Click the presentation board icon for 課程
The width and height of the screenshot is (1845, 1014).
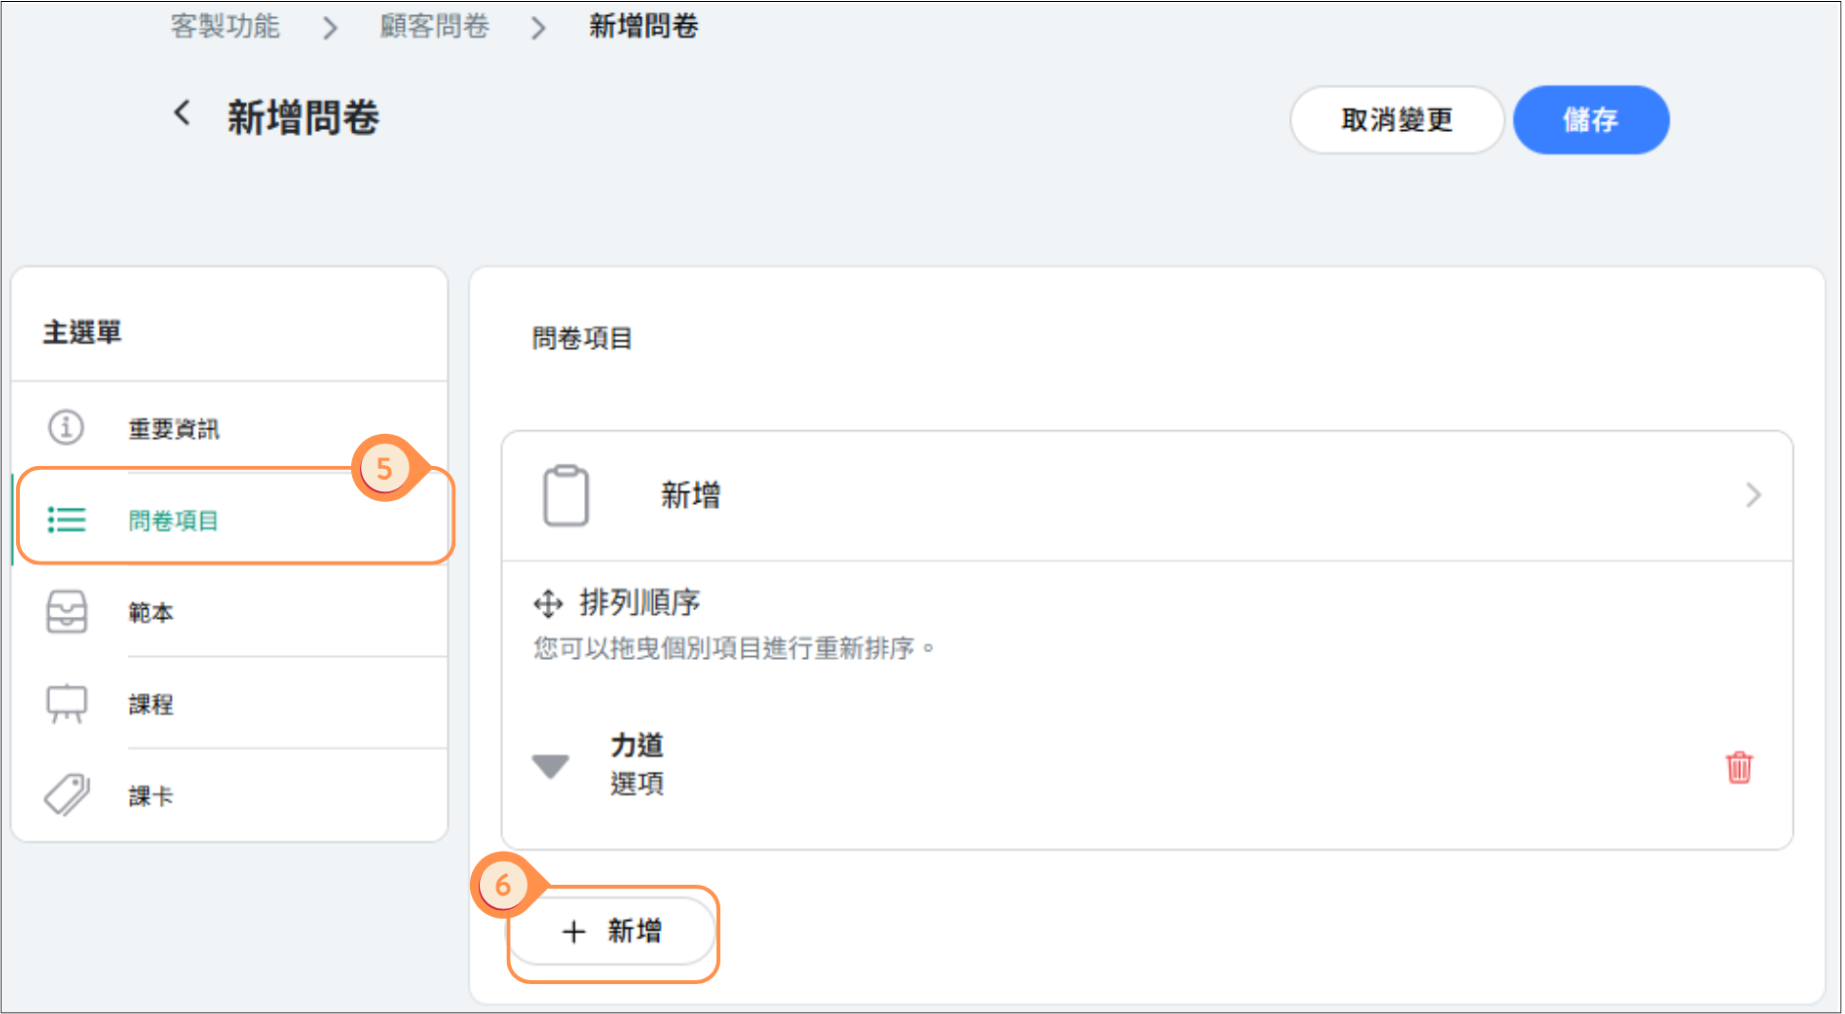(x=67, y=703)
